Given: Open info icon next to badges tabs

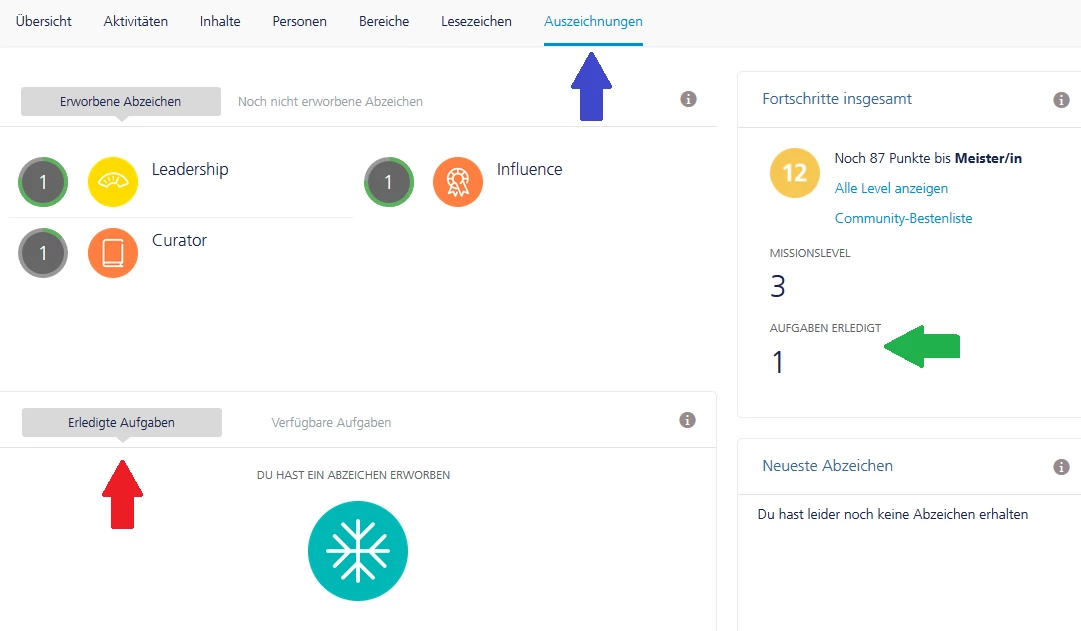Looking at the screenshot, I should 688,99.
